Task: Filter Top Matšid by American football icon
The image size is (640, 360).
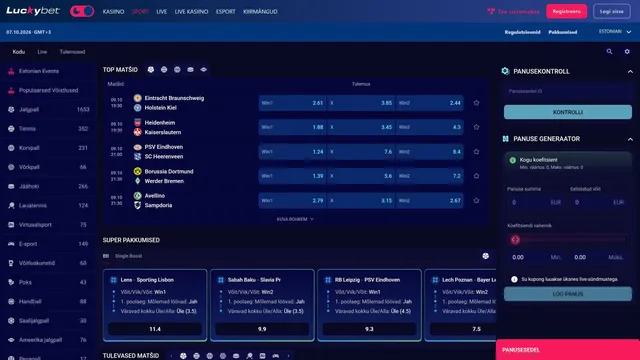Action: point(204,70)
